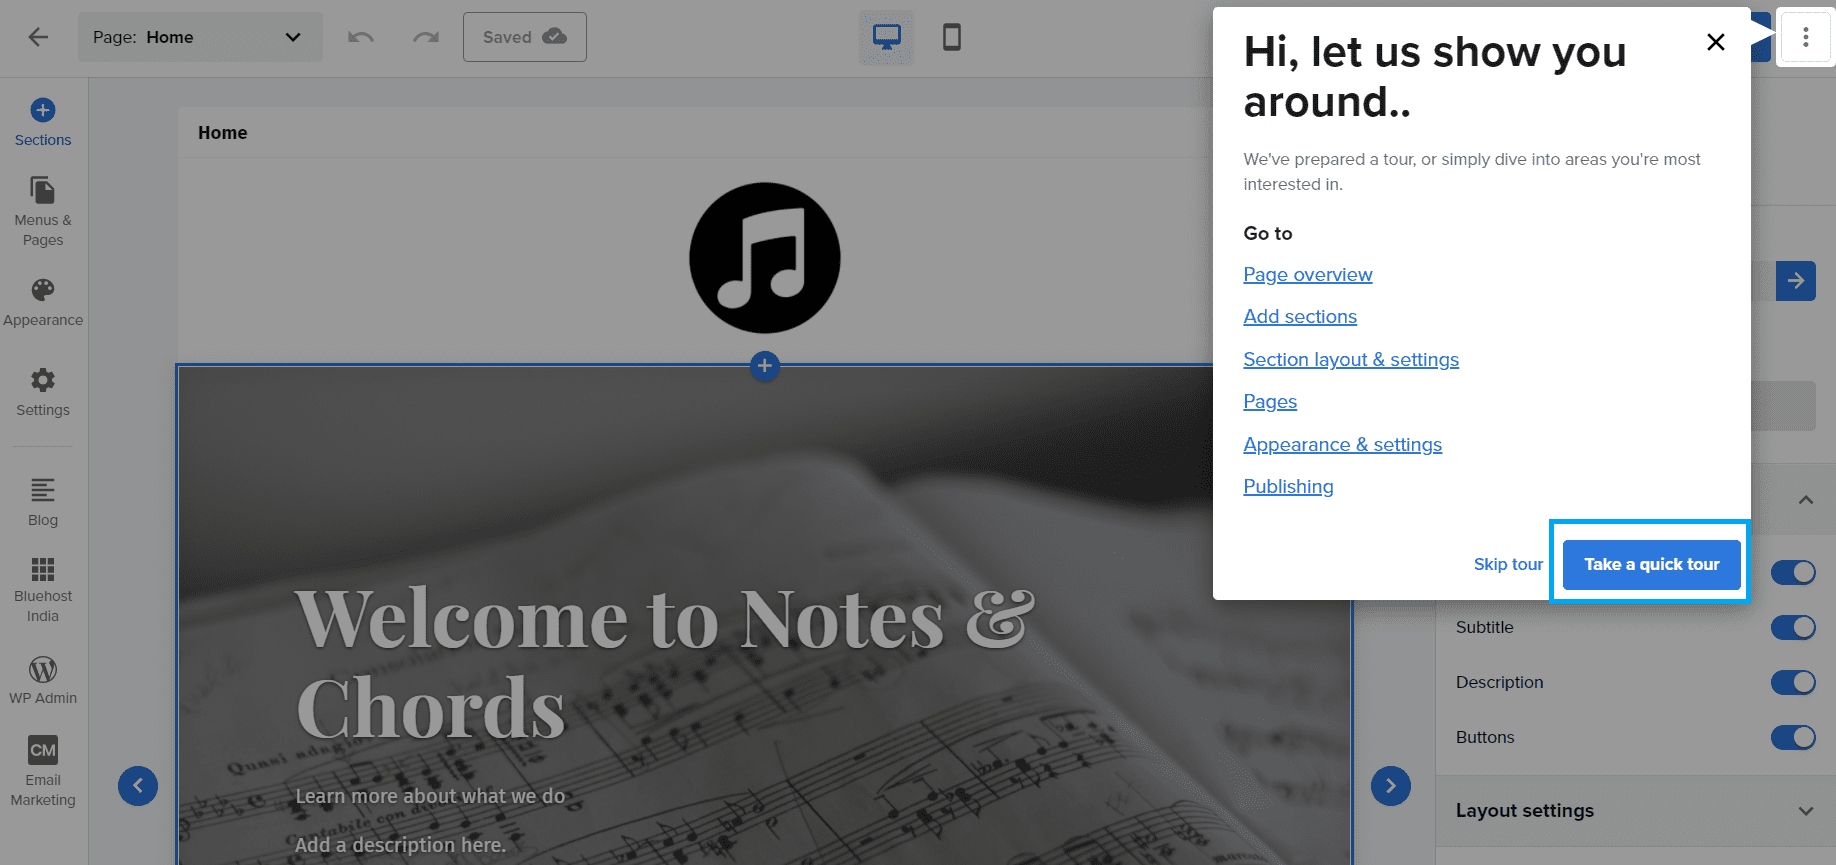Open the Page: Home dropdown

pos(200,37)
